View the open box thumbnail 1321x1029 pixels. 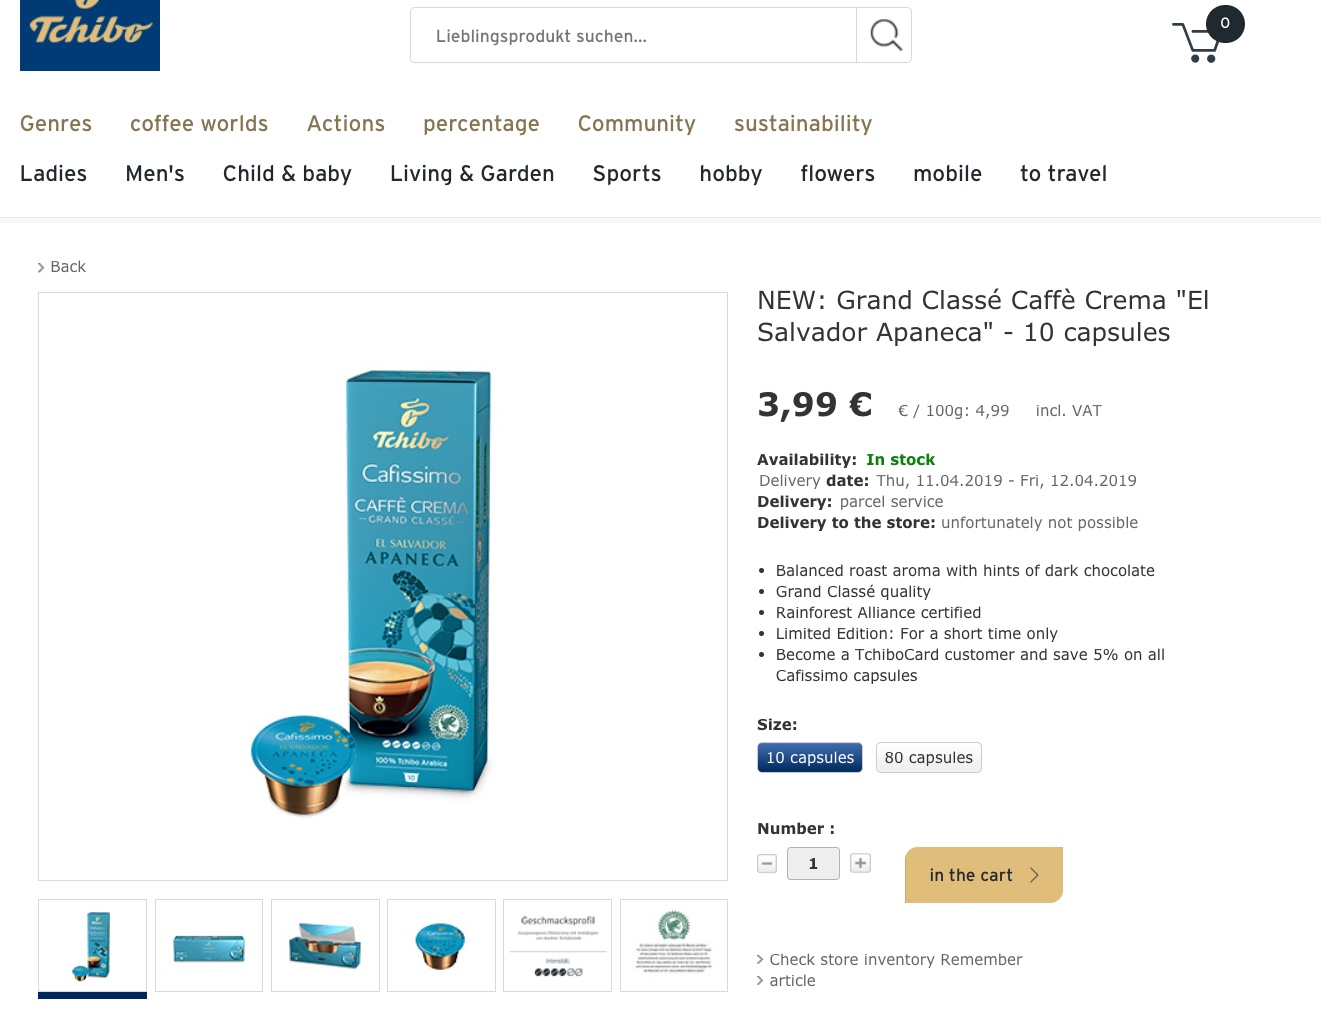tap(325, 946)
